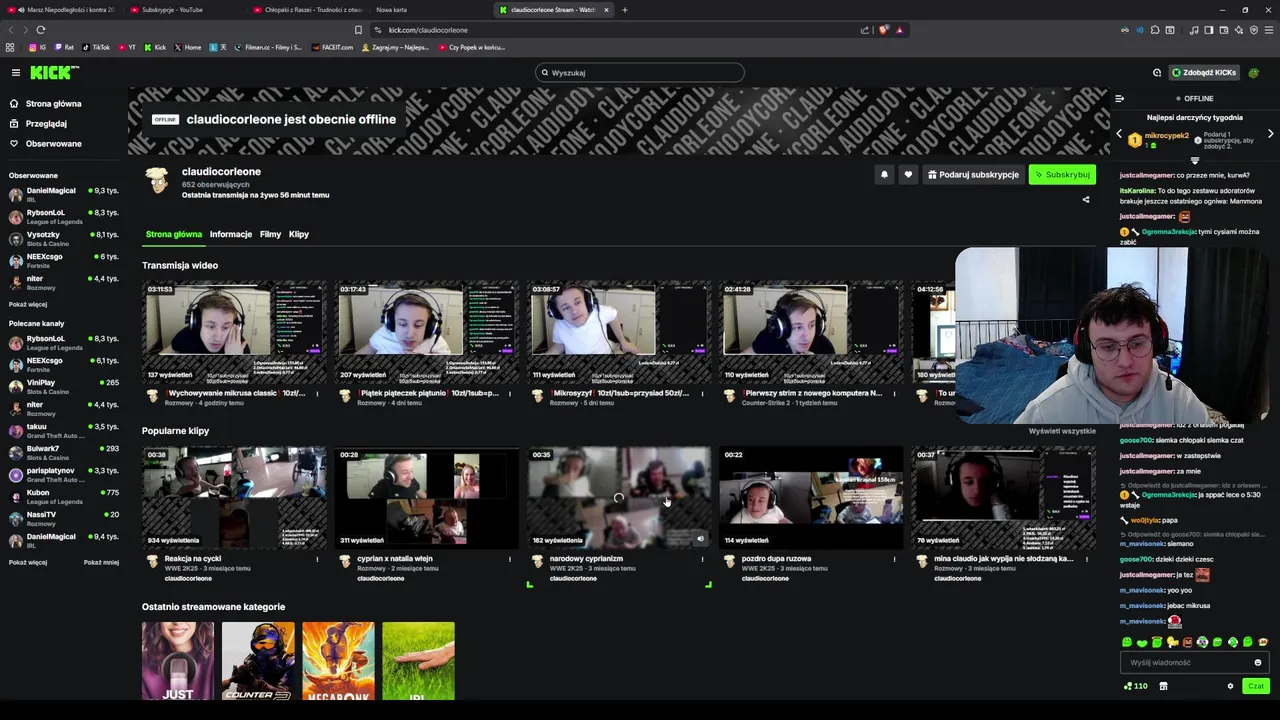Open Bulwark7 recommended channel
This screenshot has width=1280, height=720.
[62, 452]
